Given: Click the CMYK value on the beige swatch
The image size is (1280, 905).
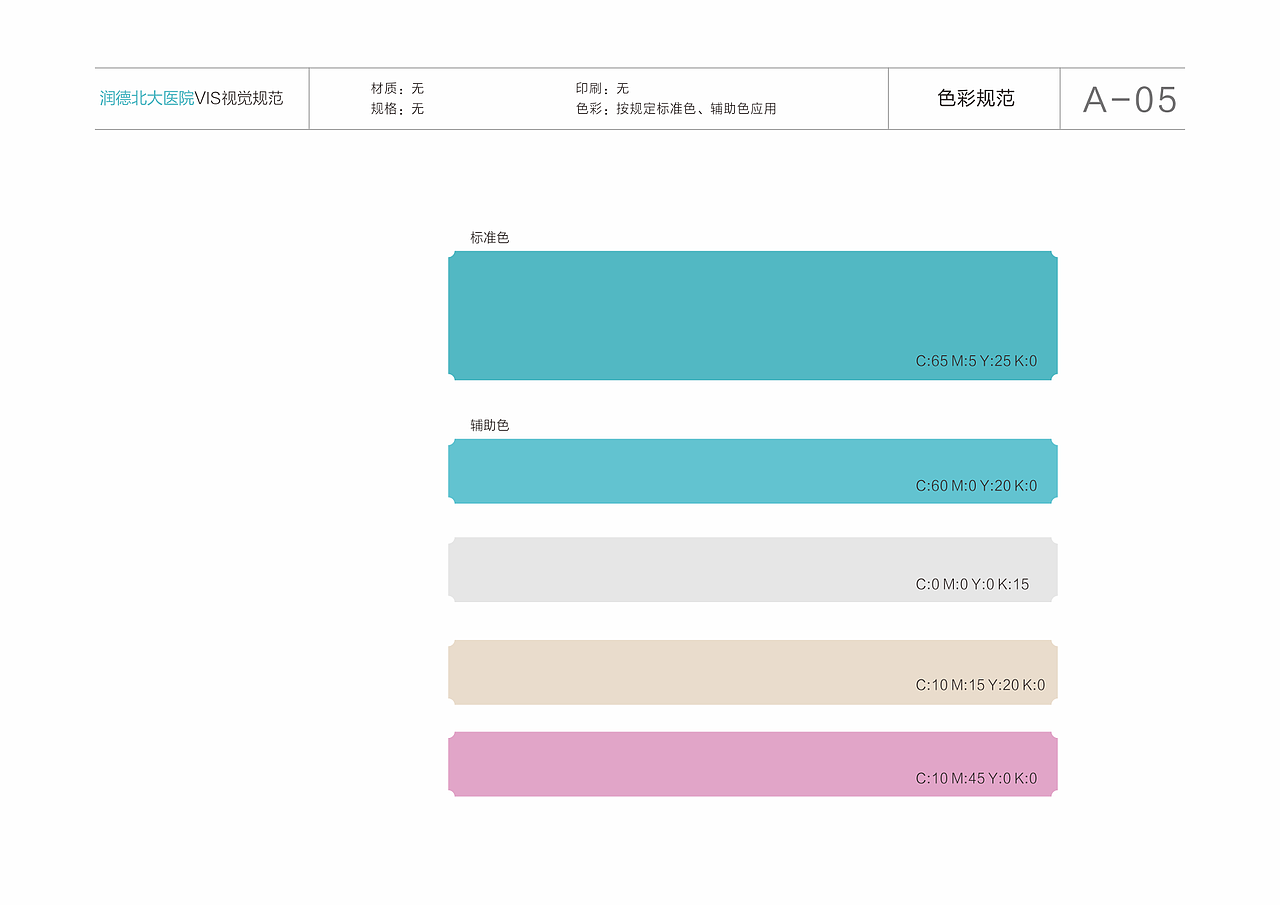Looking at the screenshot, I should [x=979, y=685].
